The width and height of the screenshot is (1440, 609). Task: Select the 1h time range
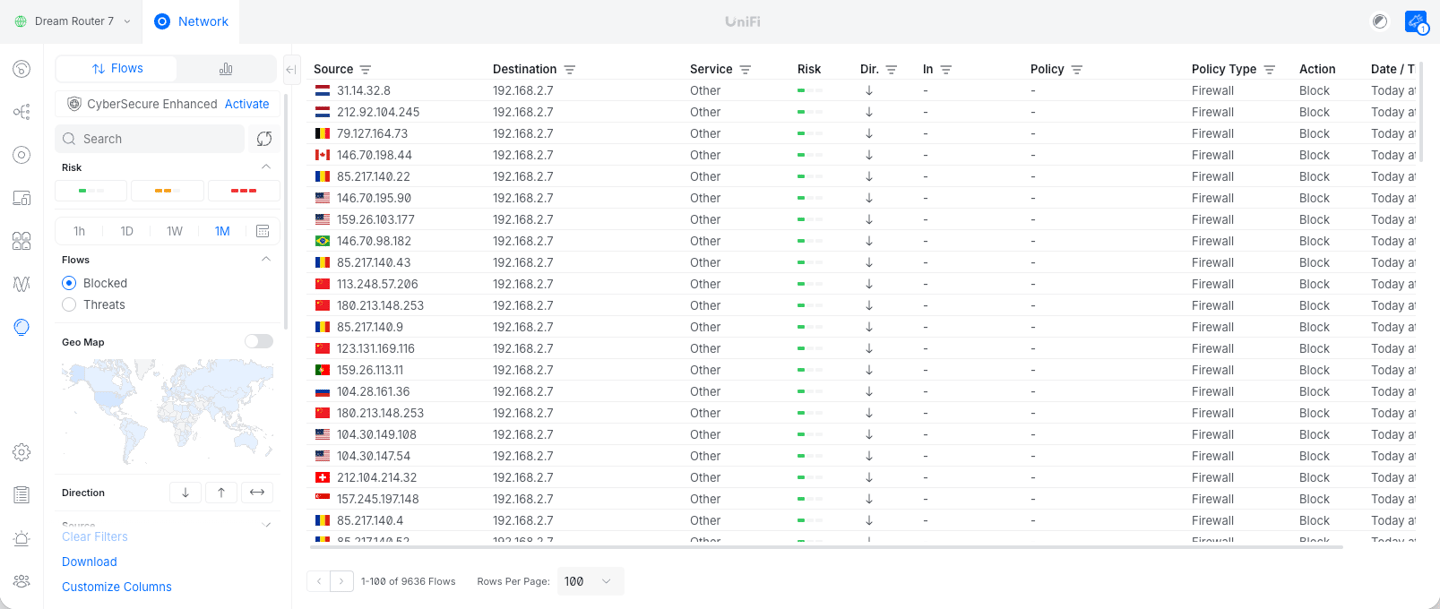pos(79,231)
